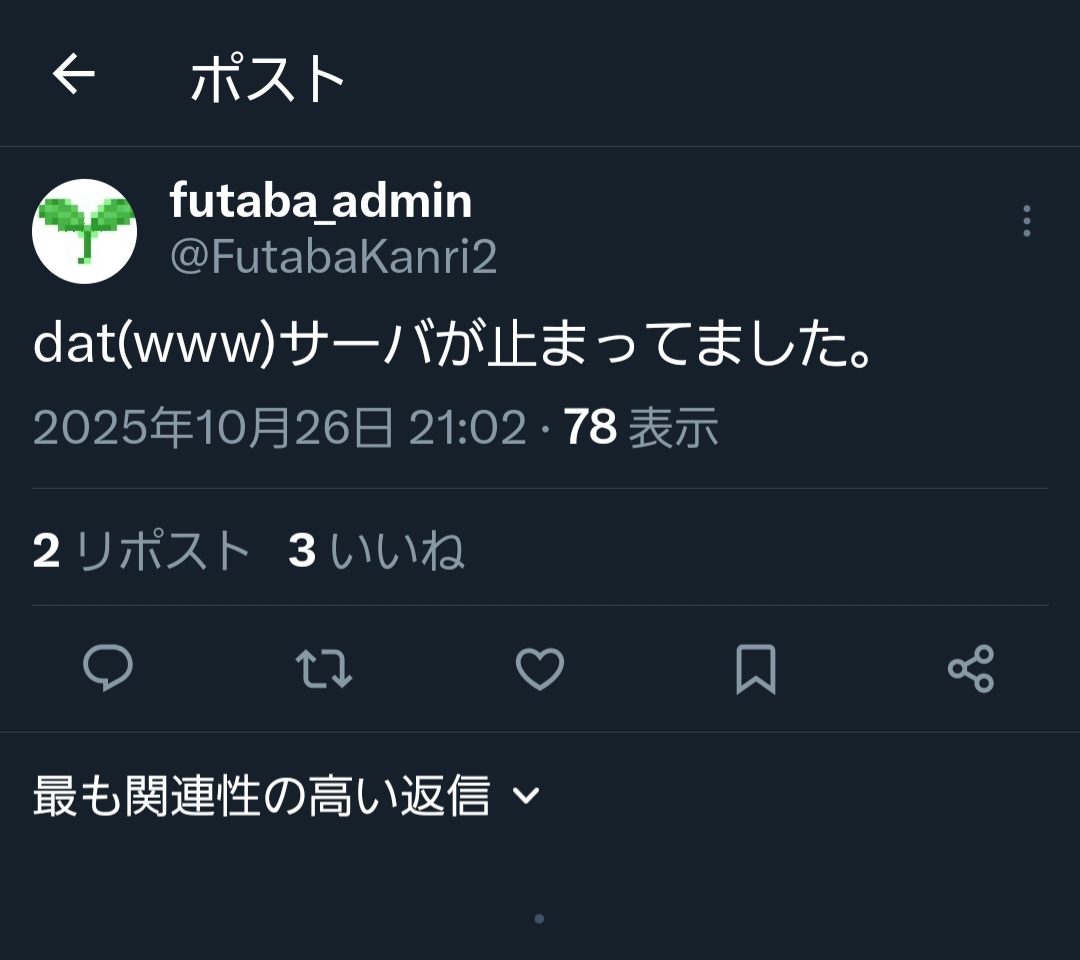1080x960 pixels.
Task: Open the futaba_admin display name profile
Action: pyautogui.click(x=321, y=200)
